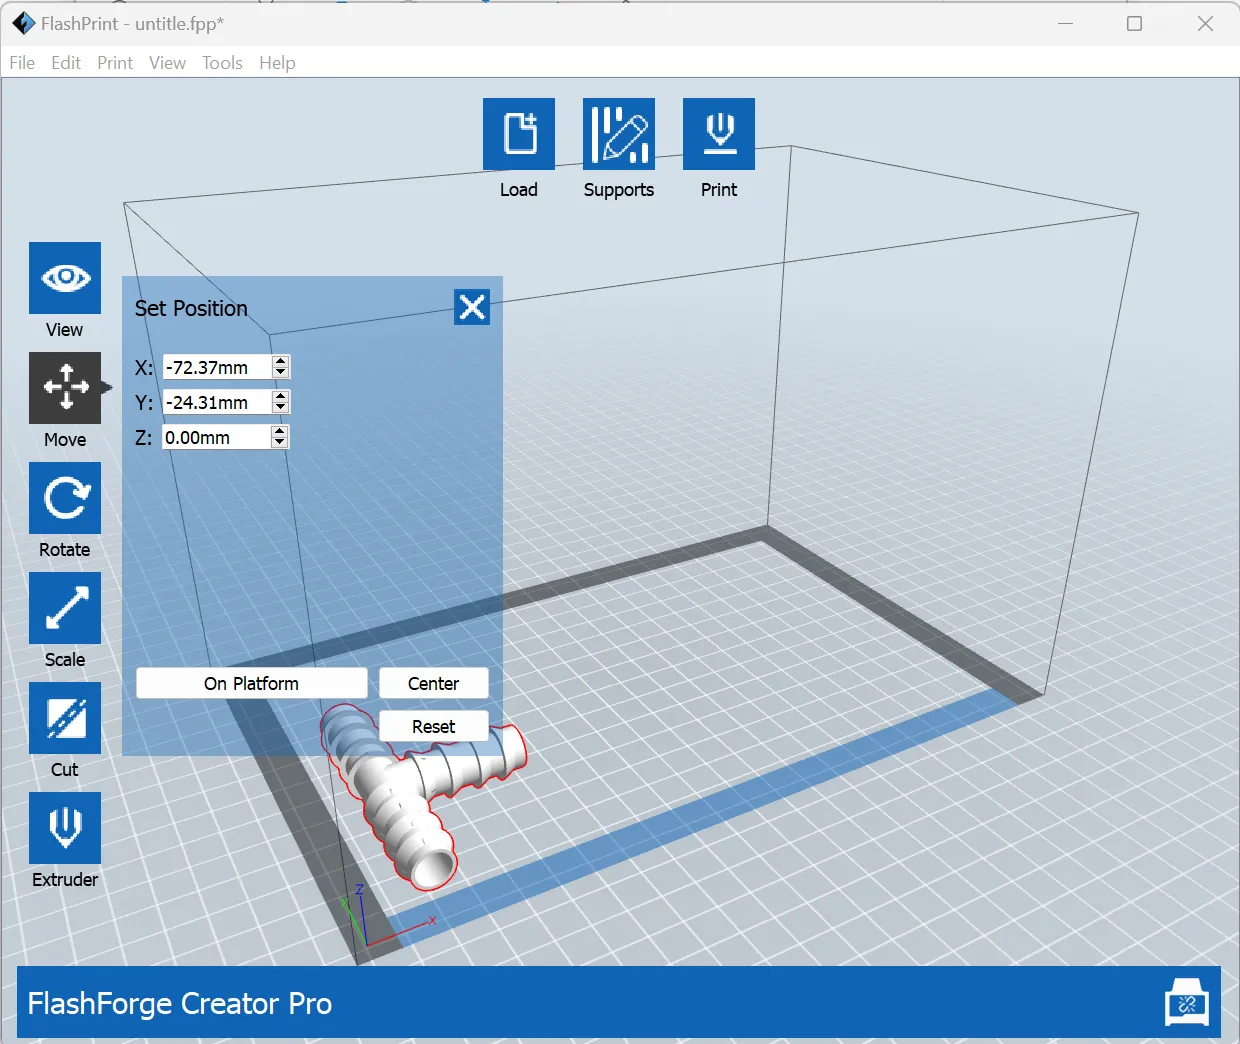The height and width of the screenshot is (1044, 1240).
Task: Click the Reset button
Action: [x=434, y=727]
